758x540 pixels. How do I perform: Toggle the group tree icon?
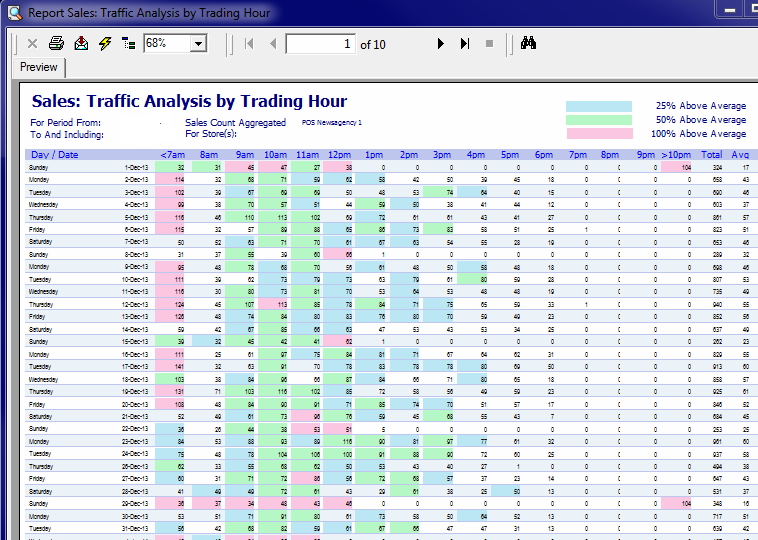pyautogui.click(x=128, y=44)
